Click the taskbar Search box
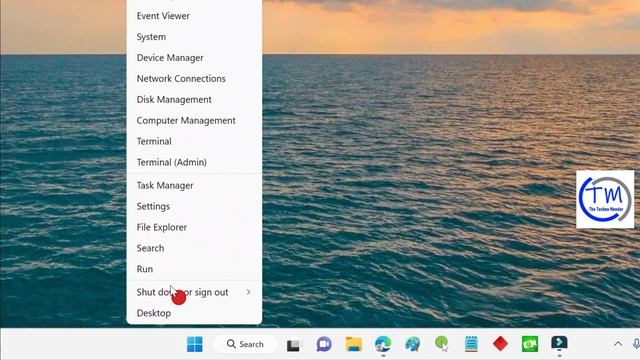Image resolution: width=640 pixels, height=360 pixels. tap(245, 344)
